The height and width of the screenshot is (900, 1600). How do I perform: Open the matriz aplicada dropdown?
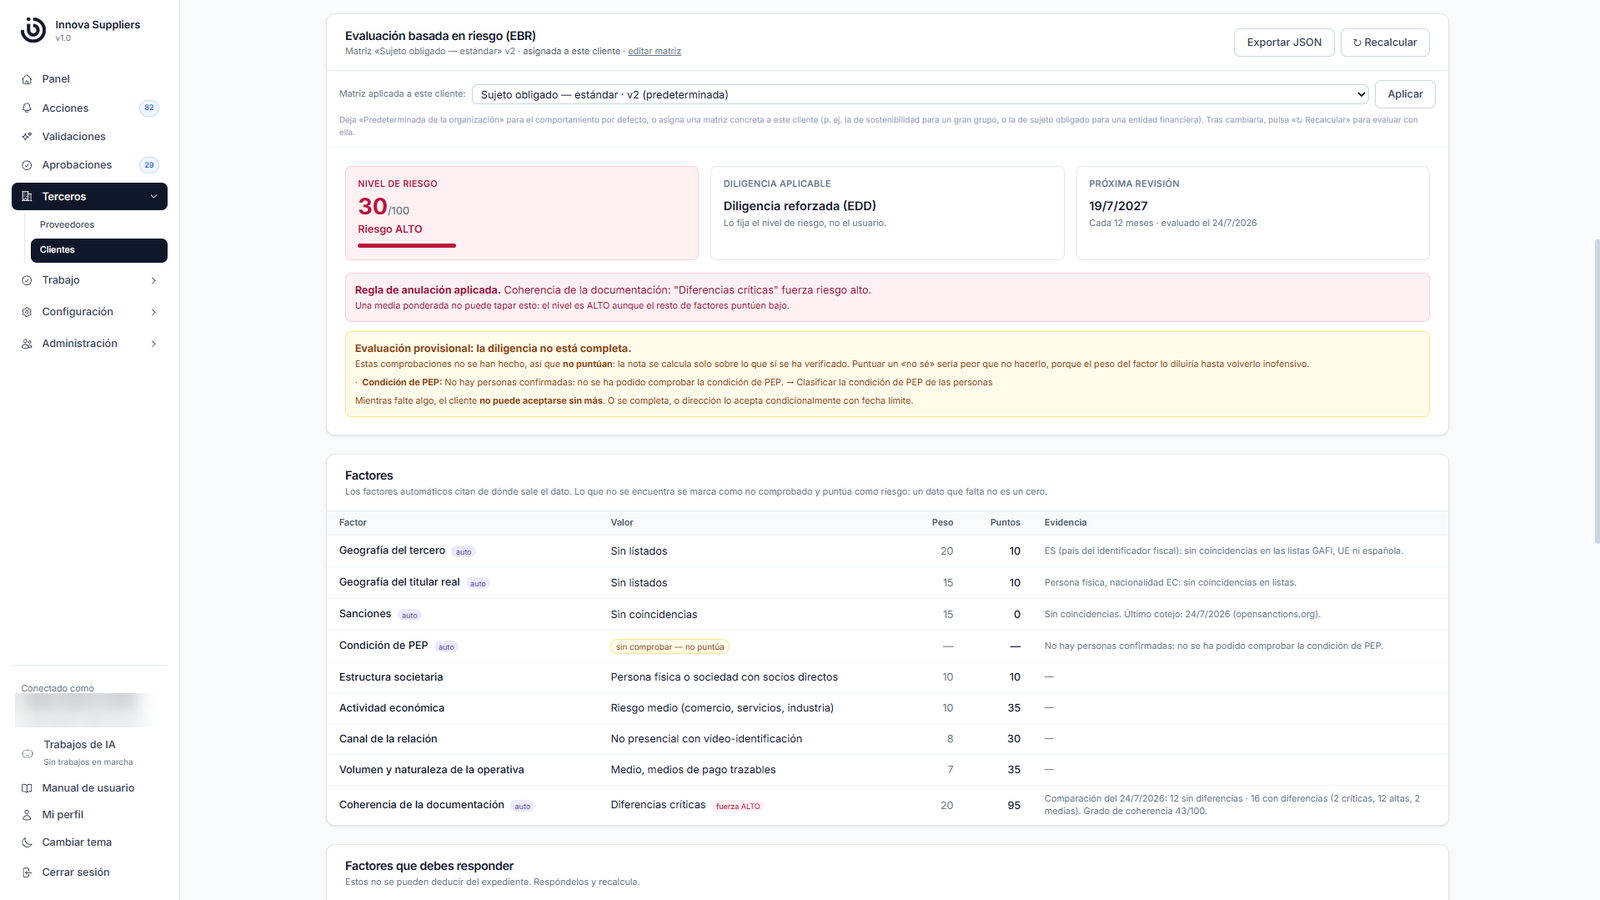[x=920, y=94]
